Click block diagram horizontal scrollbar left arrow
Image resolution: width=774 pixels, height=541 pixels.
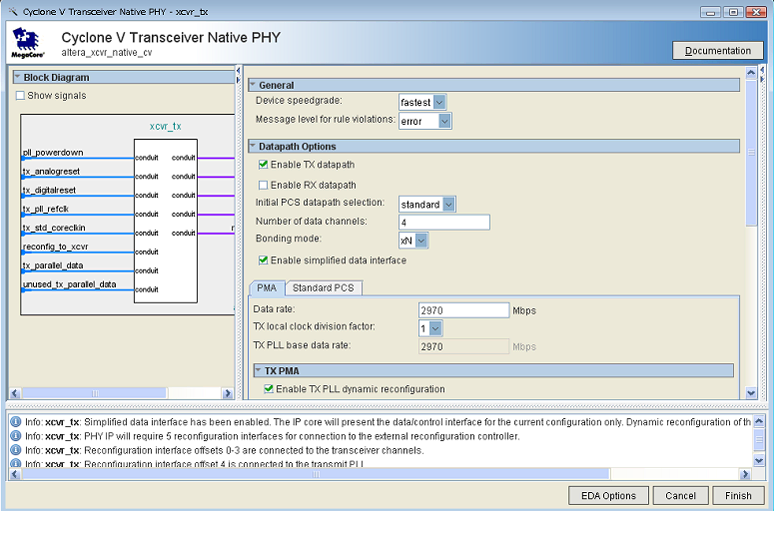point(14,393)
